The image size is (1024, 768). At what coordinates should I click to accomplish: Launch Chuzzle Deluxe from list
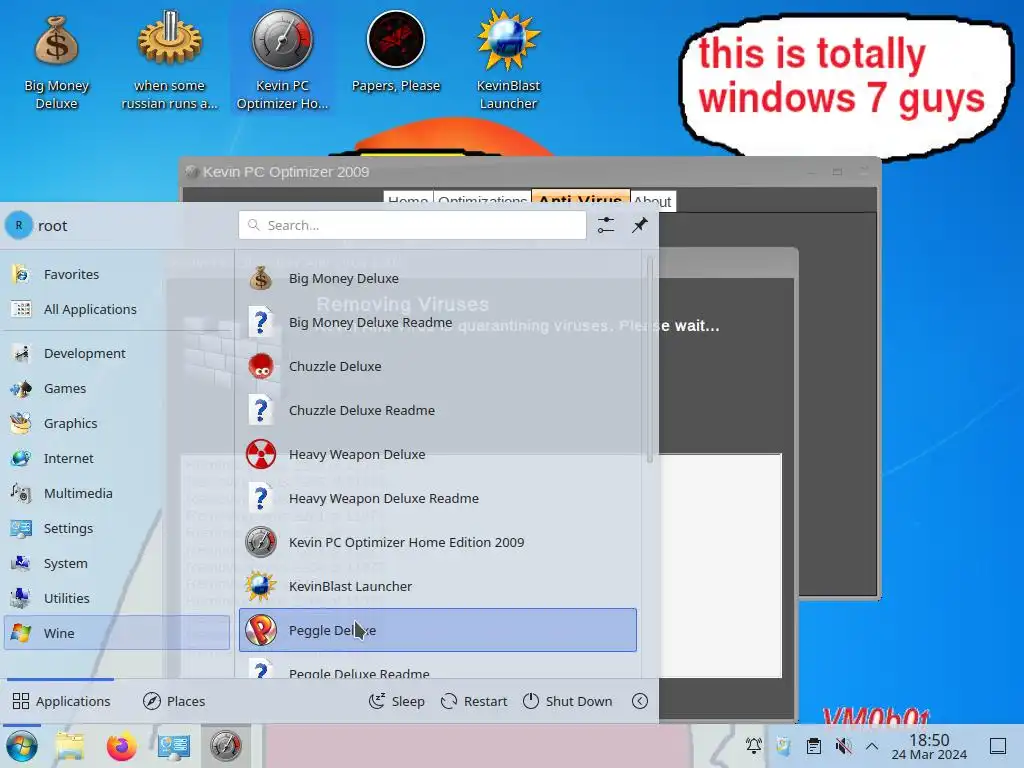coord(438,366)
